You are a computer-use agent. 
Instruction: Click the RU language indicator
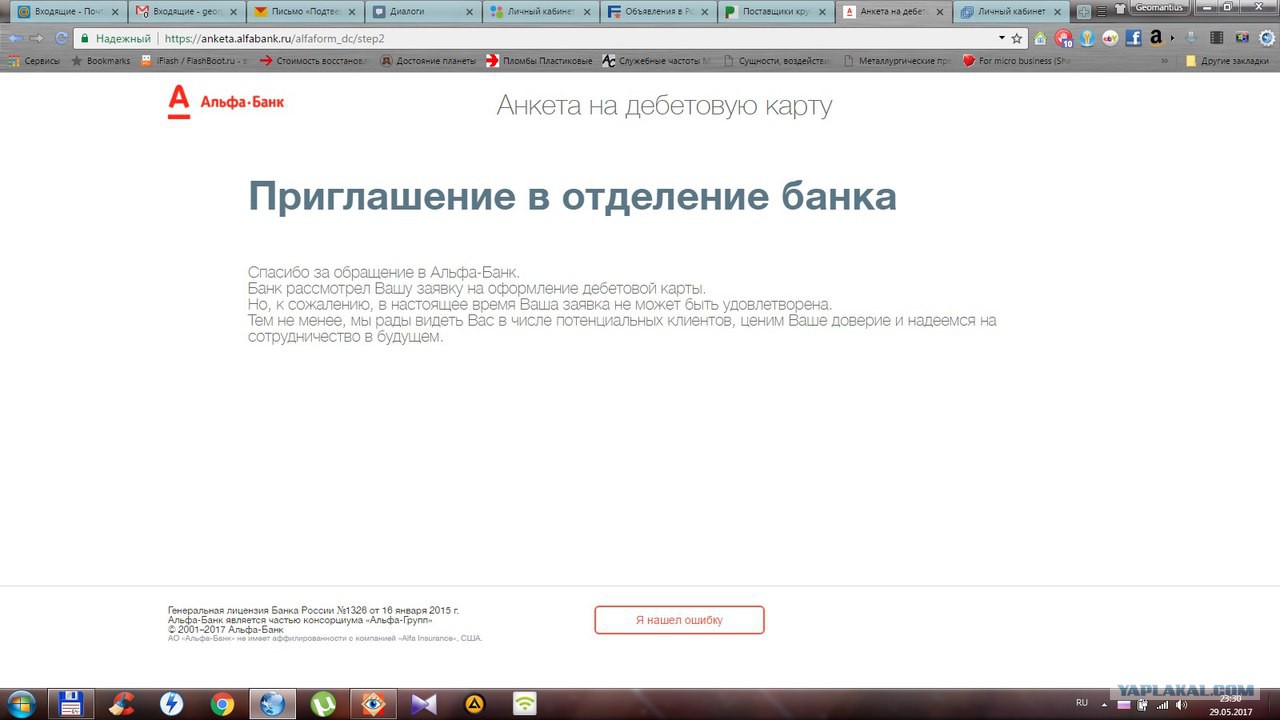tap(1082, 703)
